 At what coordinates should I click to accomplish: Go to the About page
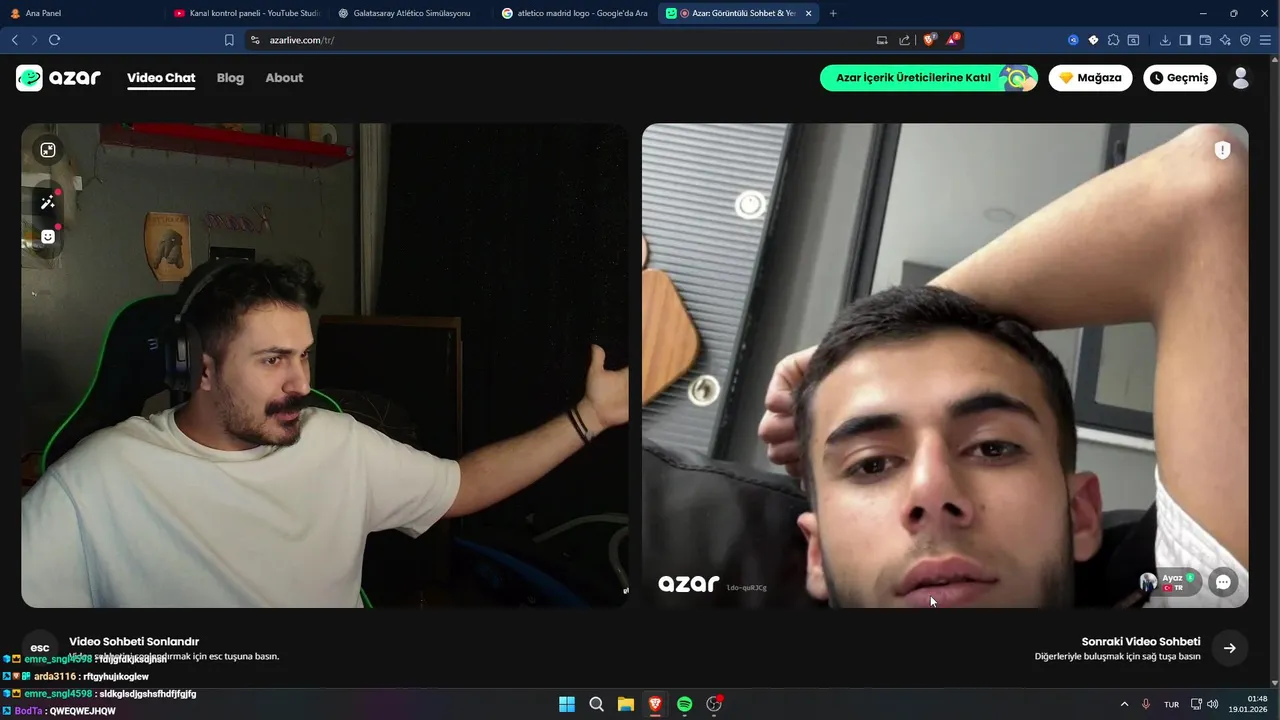point(284,78)
